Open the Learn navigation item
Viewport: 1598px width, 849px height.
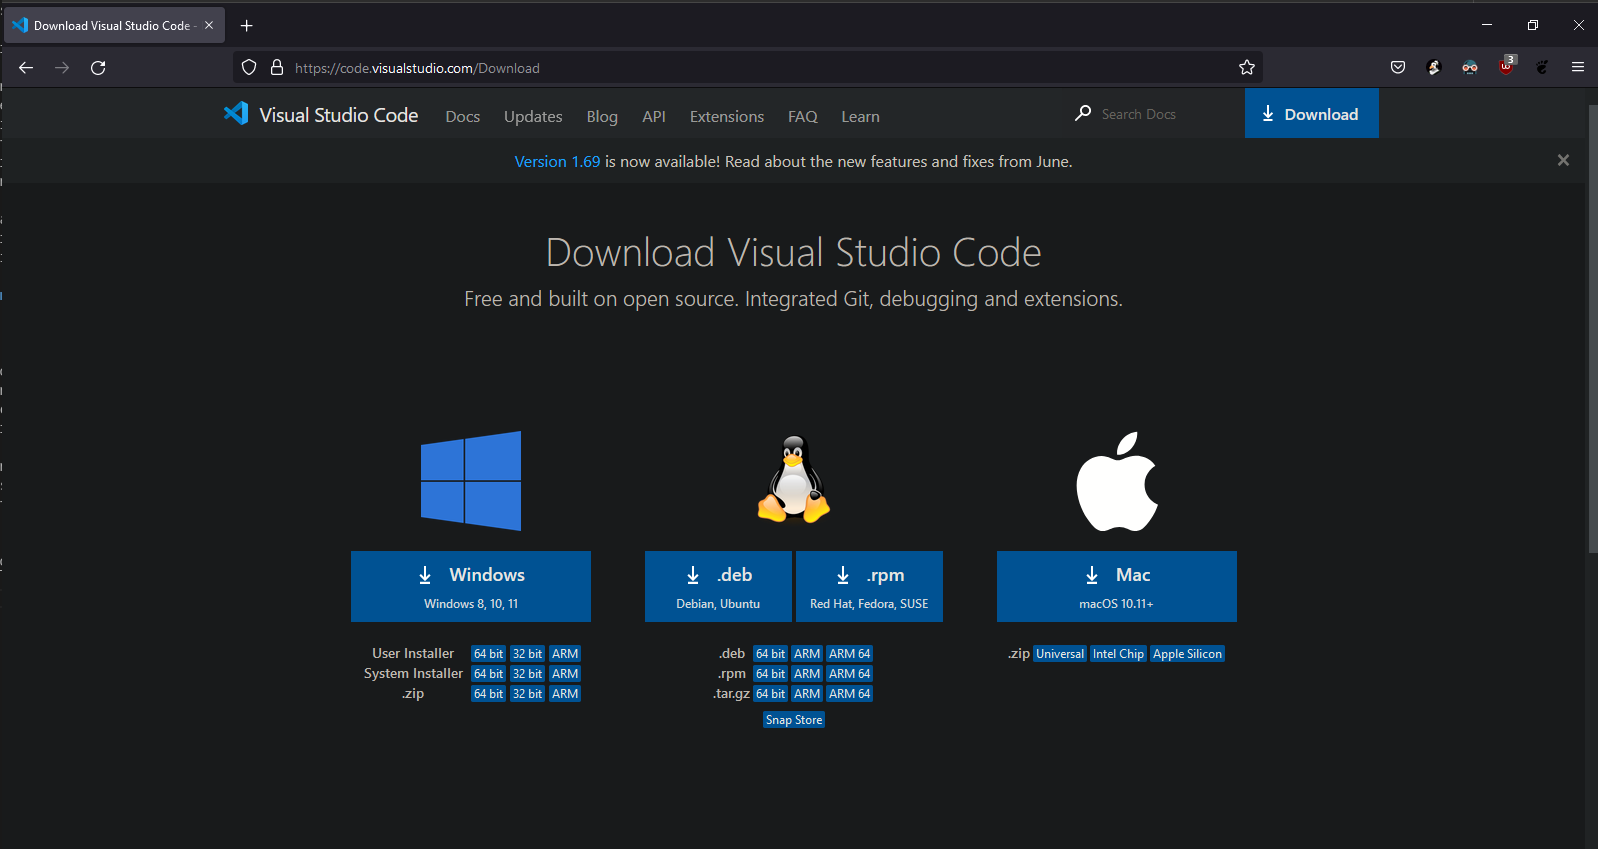tap(860, 116)
